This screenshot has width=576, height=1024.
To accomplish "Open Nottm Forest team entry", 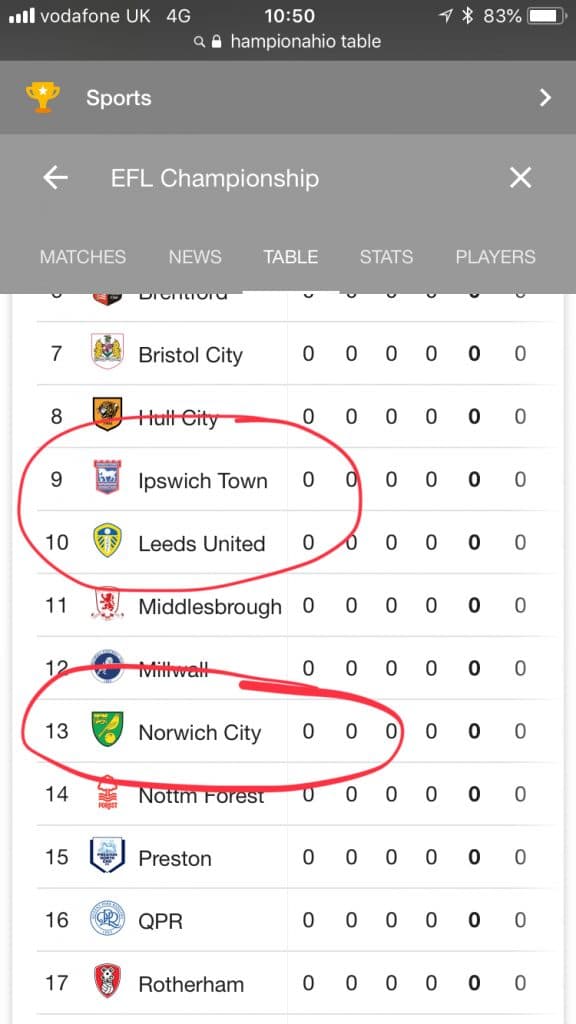I will pyautogui.click(x=201, y=795).
